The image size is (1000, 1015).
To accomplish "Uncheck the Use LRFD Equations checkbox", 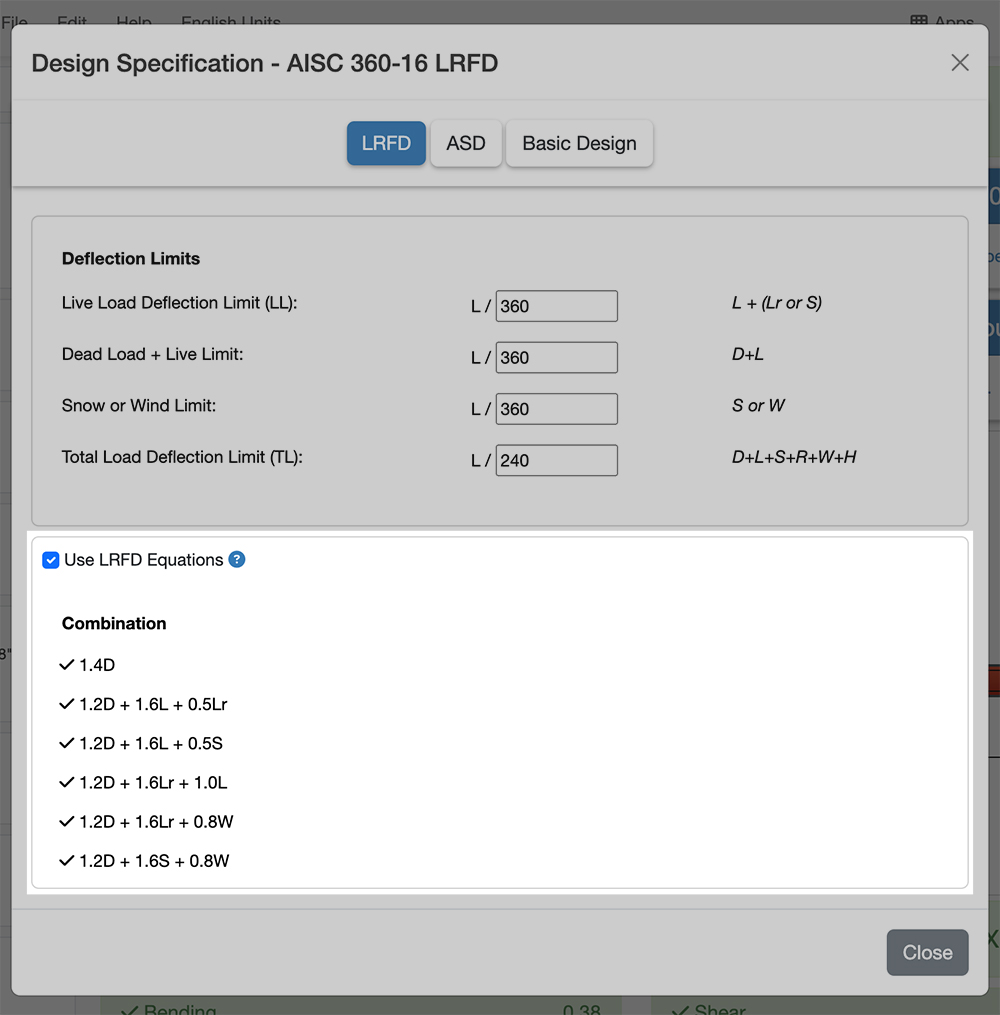I will [50, 560].
